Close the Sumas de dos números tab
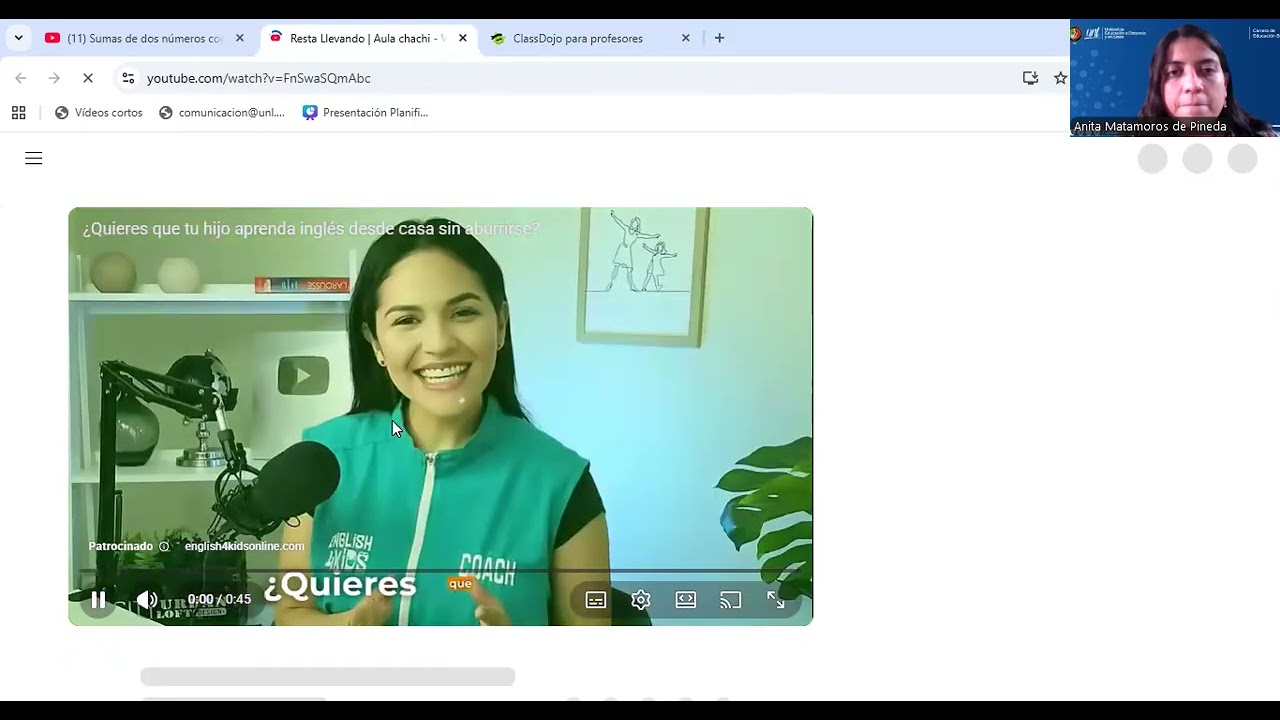 (240, 38)
